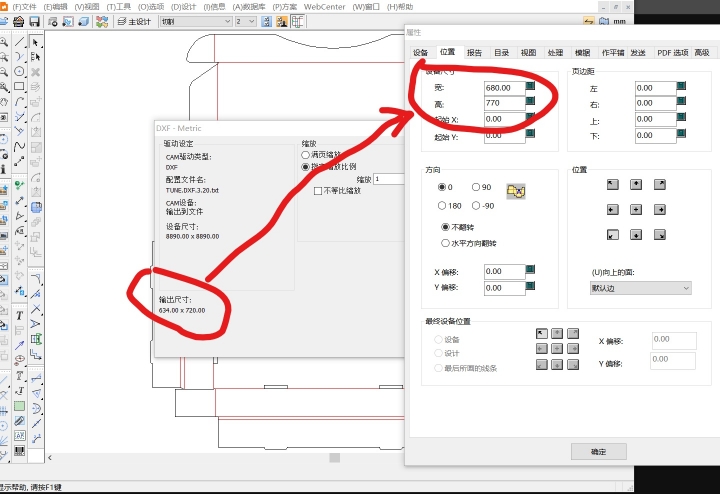Viewport: 720px width, 494px height.
Task: Click the folder icon beside orientation options
Action: pos(516,190)
